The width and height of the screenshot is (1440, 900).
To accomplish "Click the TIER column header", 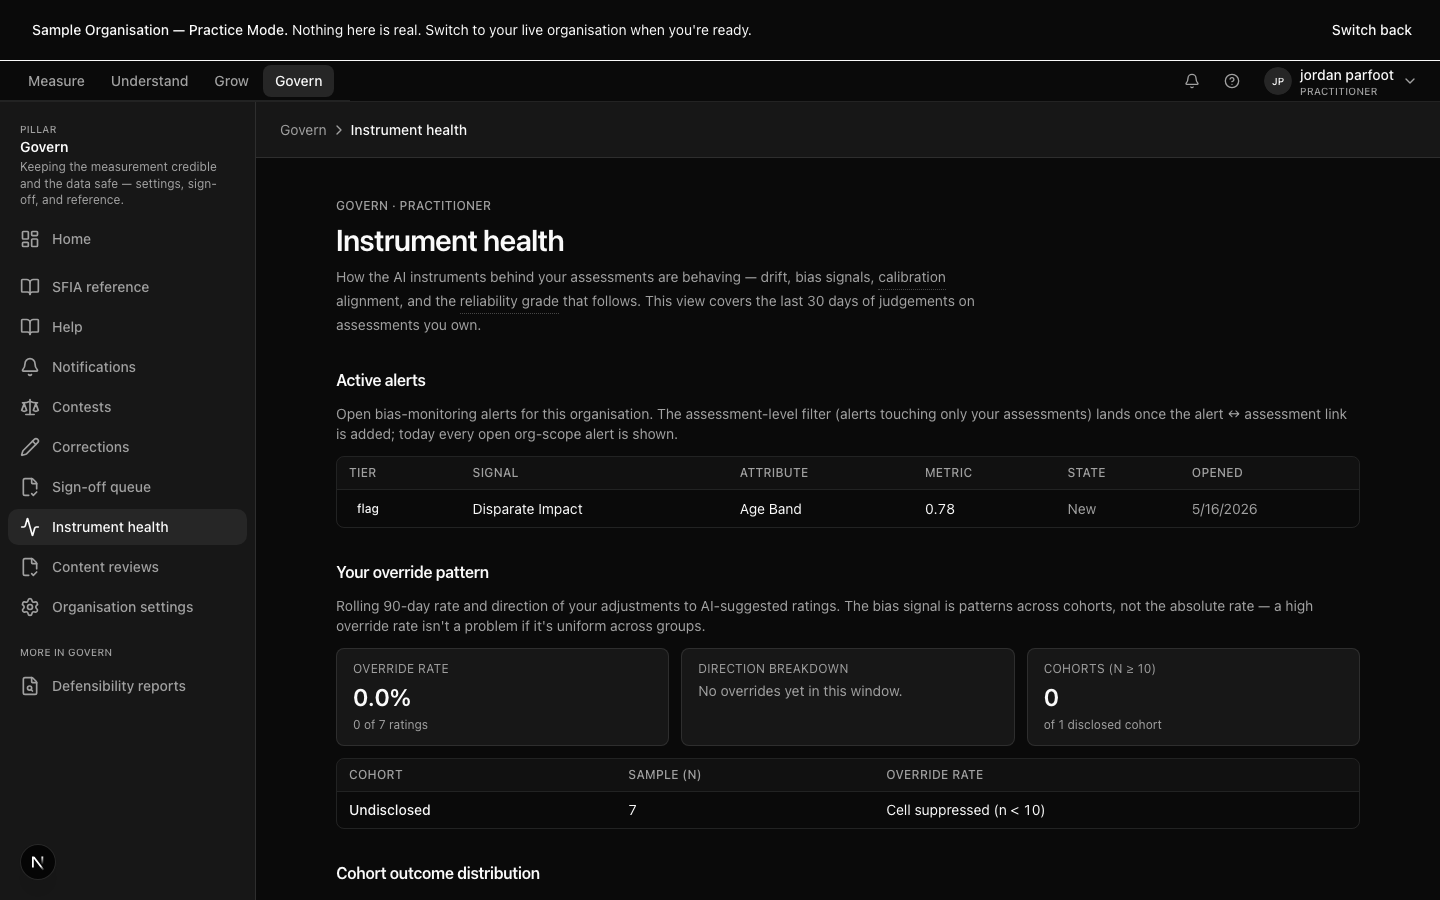I will [x=363, y=473].
